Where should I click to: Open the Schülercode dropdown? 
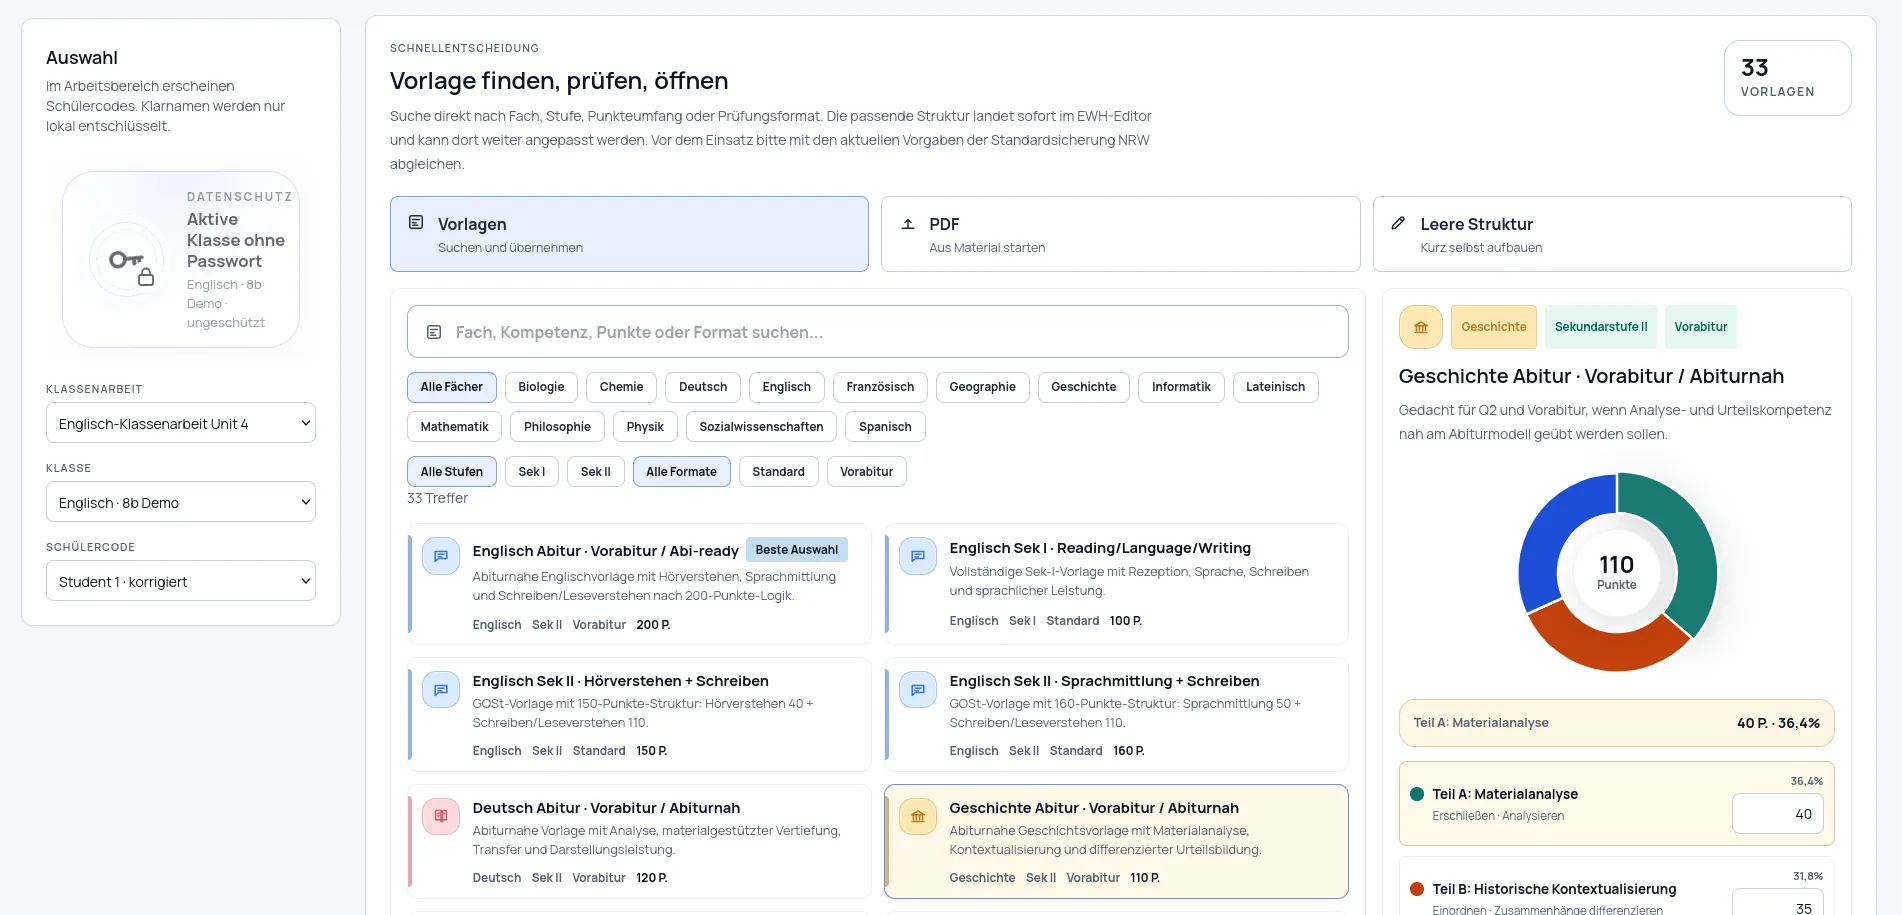[181, 581]
